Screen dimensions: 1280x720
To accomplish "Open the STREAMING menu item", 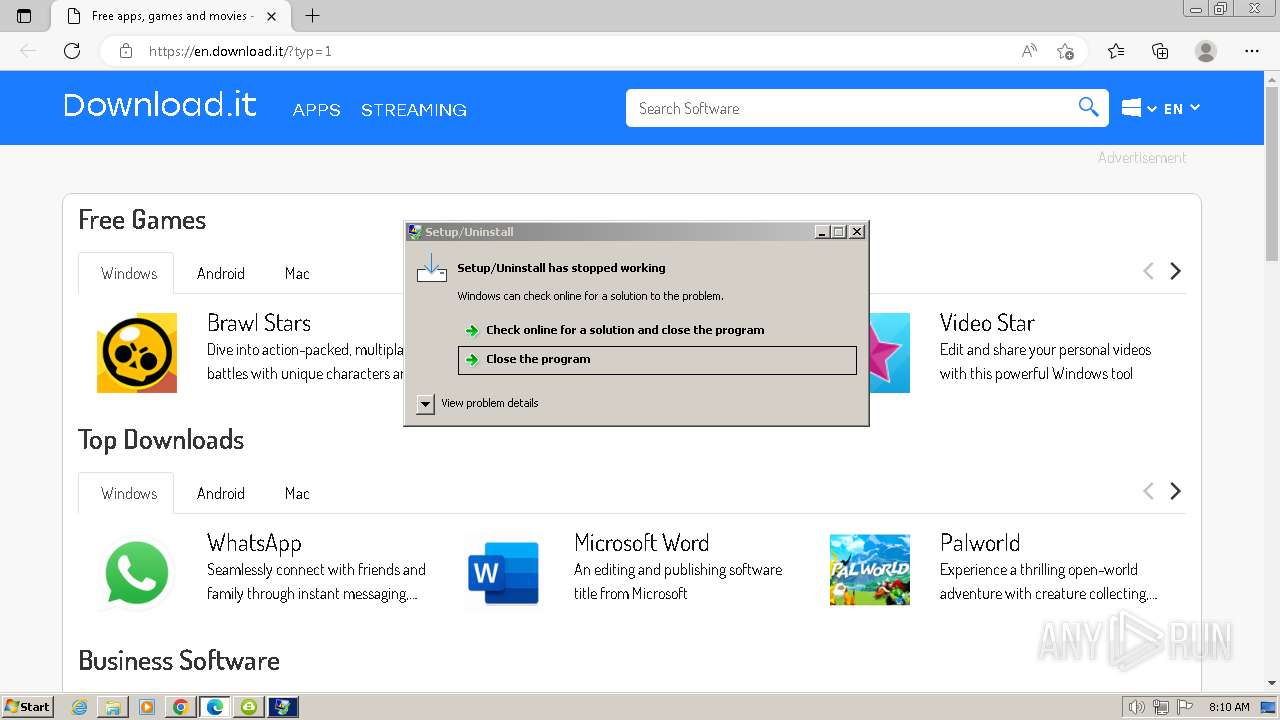I will pos(414,110).
